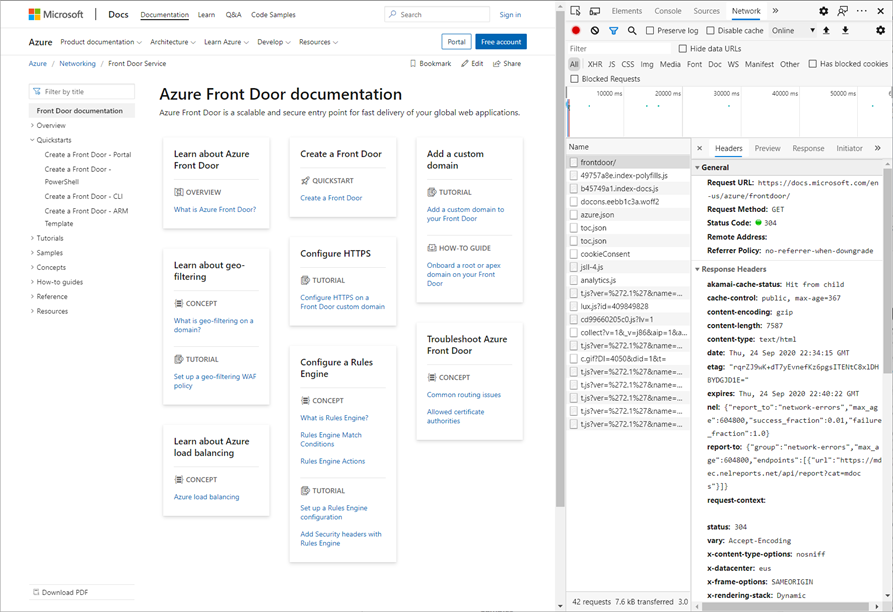Click the export HAR download arrow
This screenshot has width=893, height=612.
tap(845, 31)
